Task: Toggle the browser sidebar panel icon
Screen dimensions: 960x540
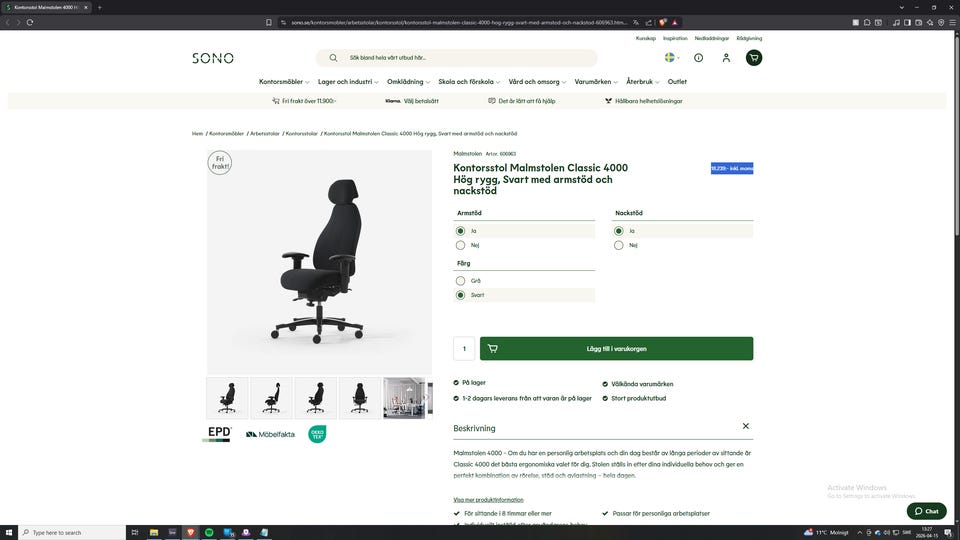Action: tap(907, 22)
